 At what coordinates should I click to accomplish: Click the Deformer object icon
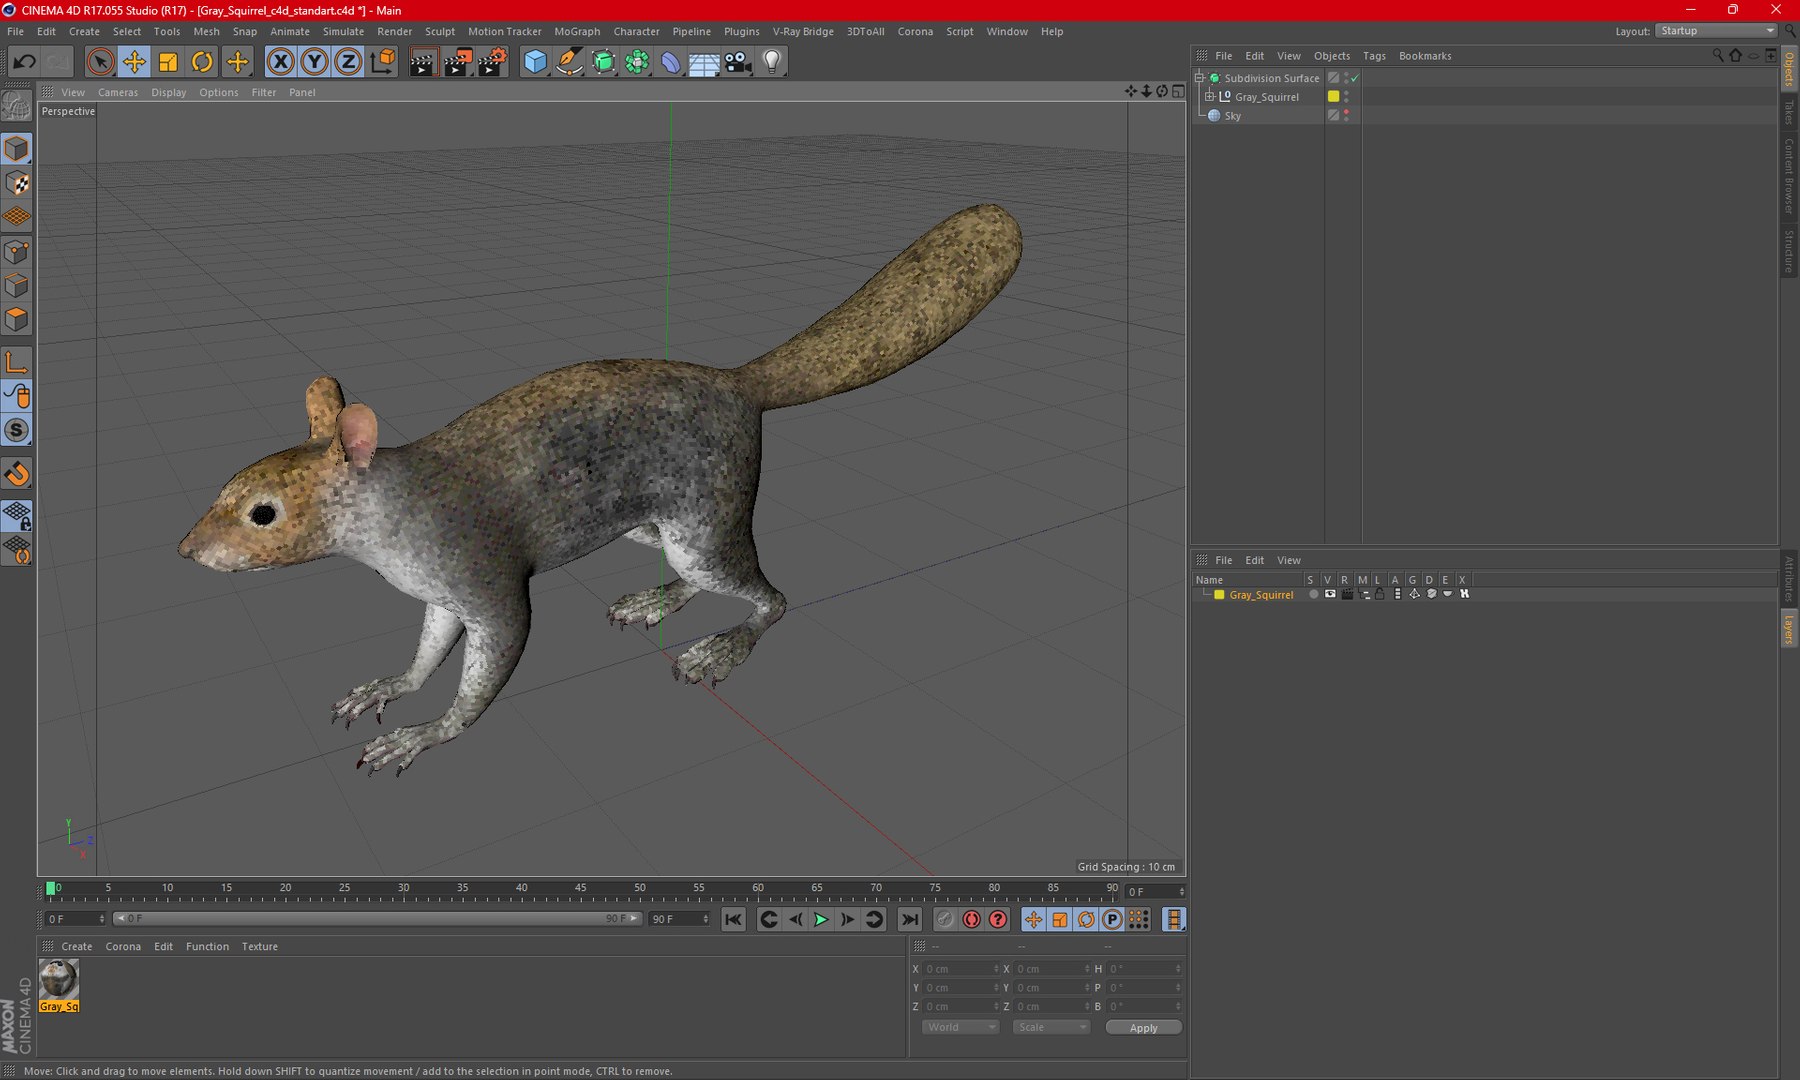coord(670,62)
